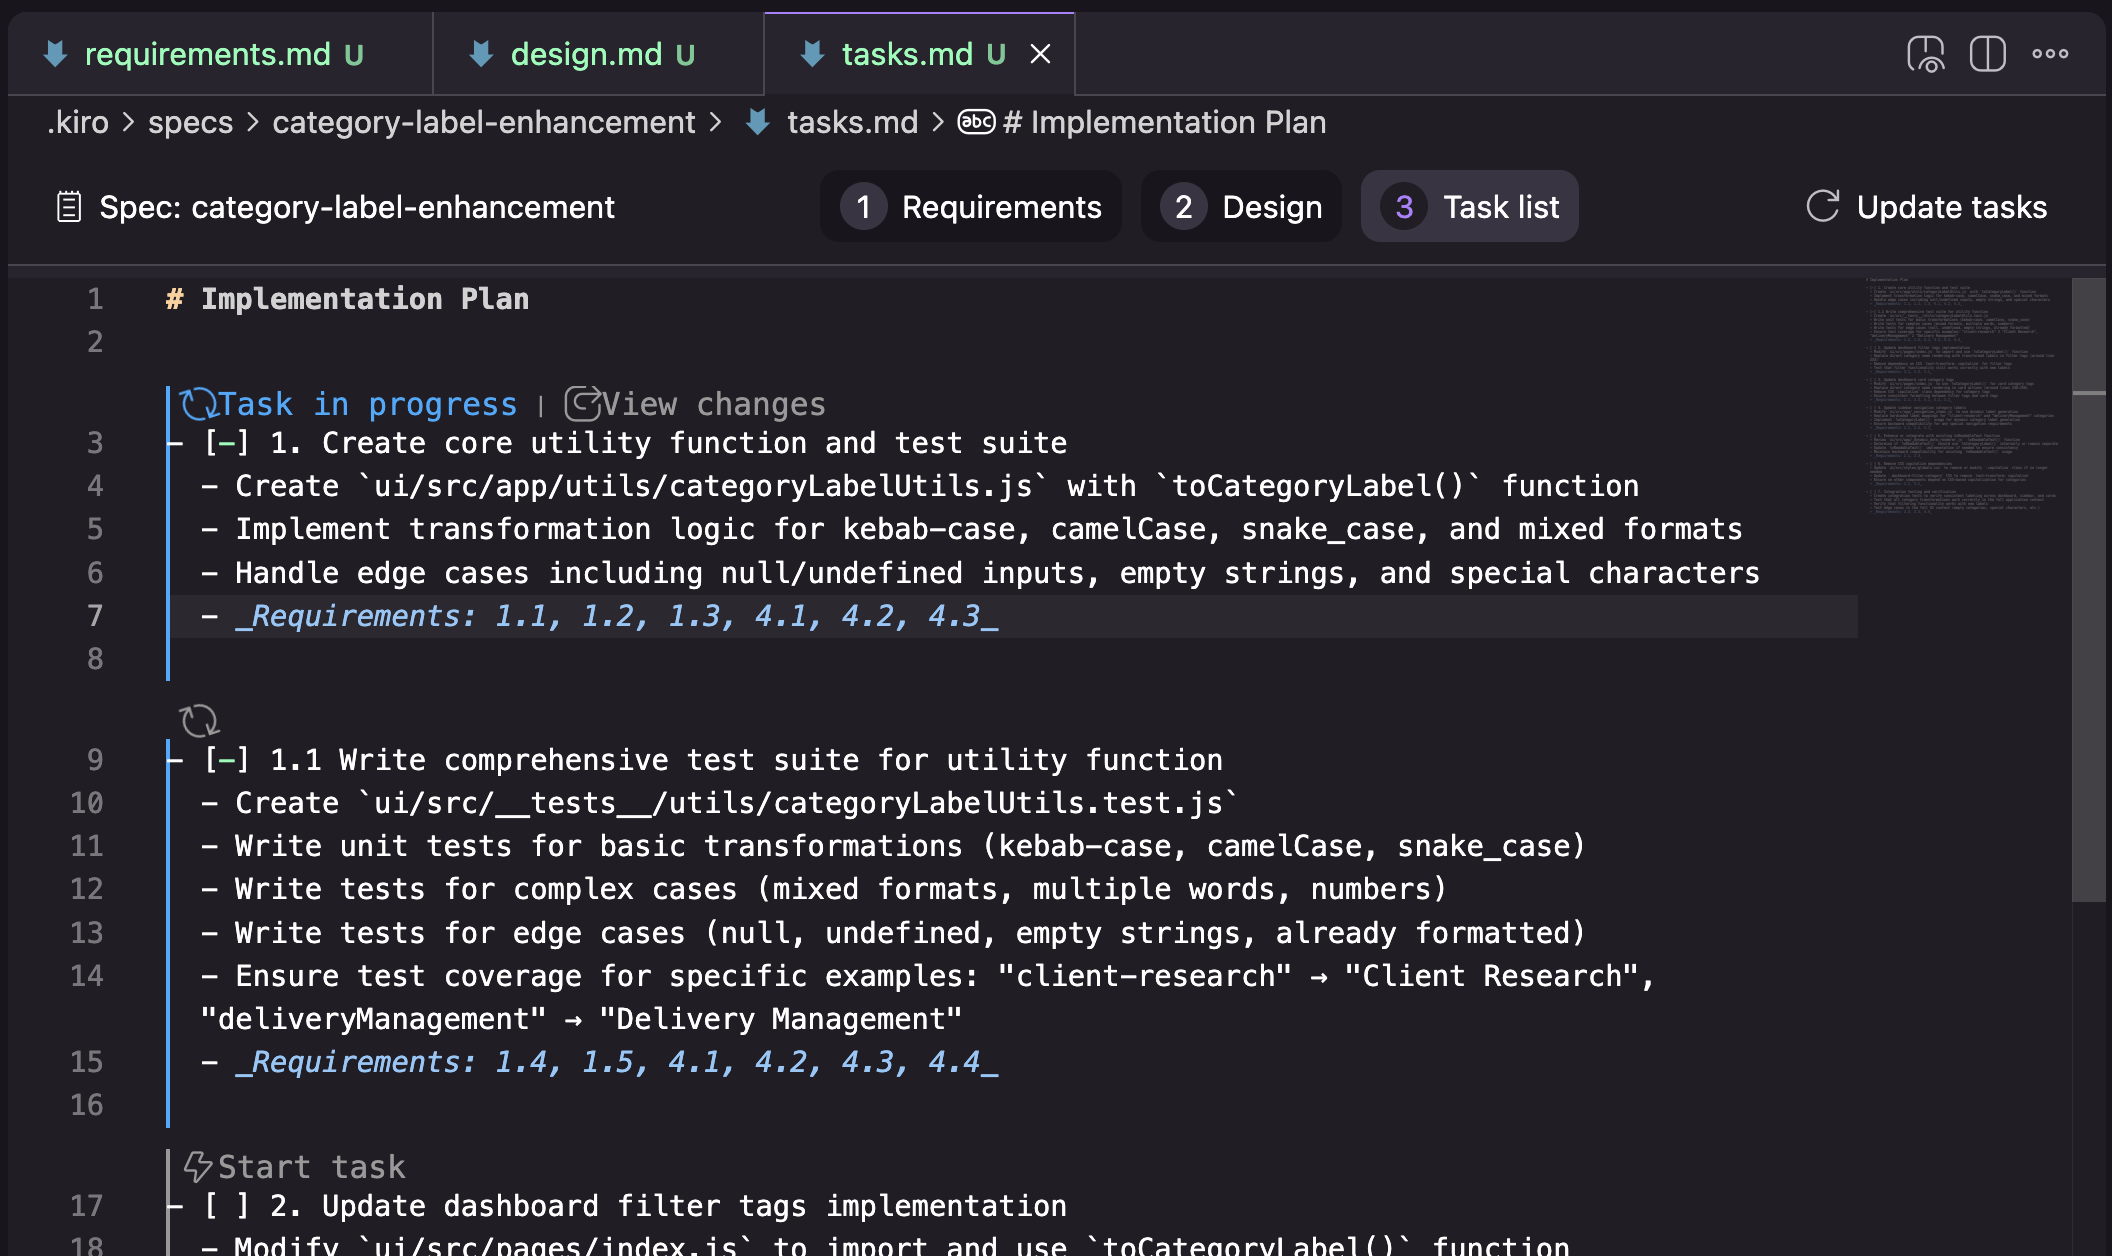The width and height of the screenshot is (2112, 1256).
Task: Click the split editor icon in the top right
Action: pyautogui.click(x=1988, y=54)
